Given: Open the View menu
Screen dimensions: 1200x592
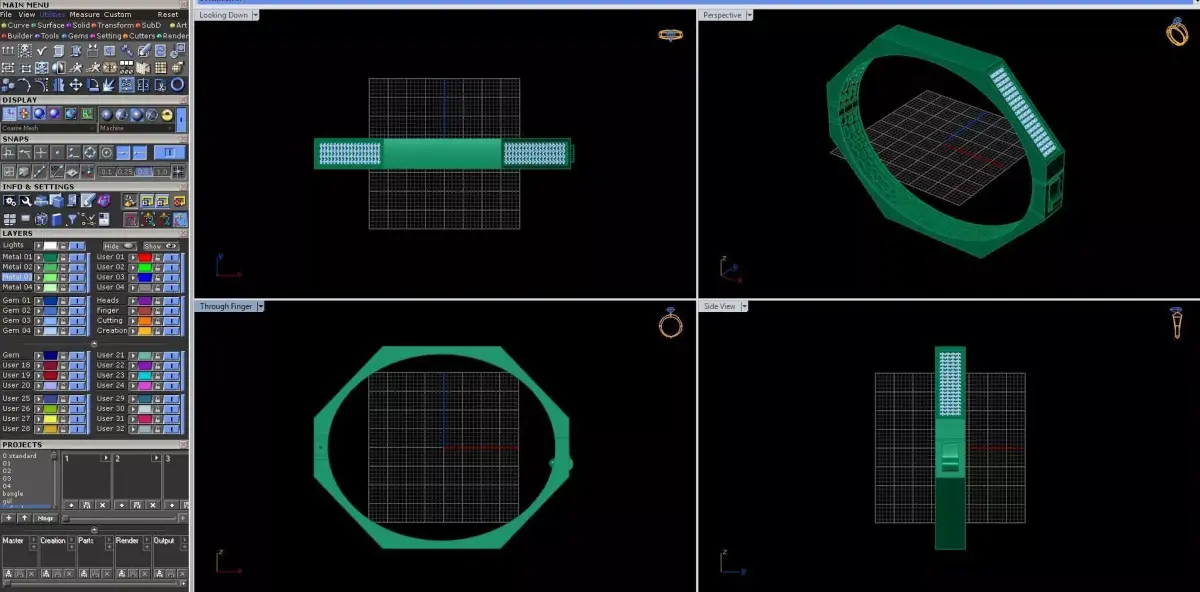Looking at the screenshot, I should tap(27, 14).
